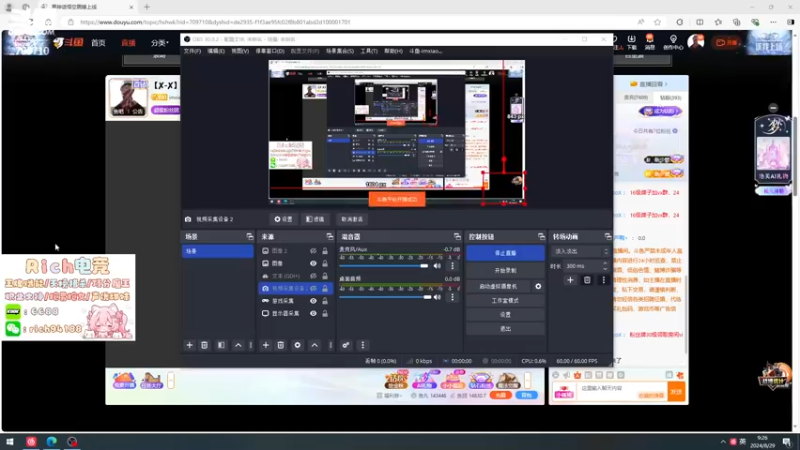Remove selected source with trash icon
Viewport: 800px width, 450px height.
click(281, 345)
